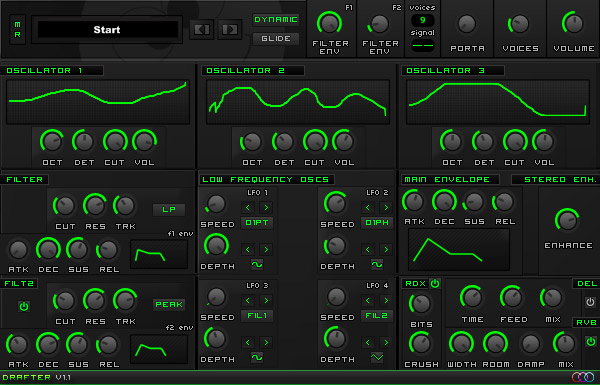The image size is (600, 385).
Task: Click the PORTA knob
Action: pyautogui.click(x=467, y=24)
